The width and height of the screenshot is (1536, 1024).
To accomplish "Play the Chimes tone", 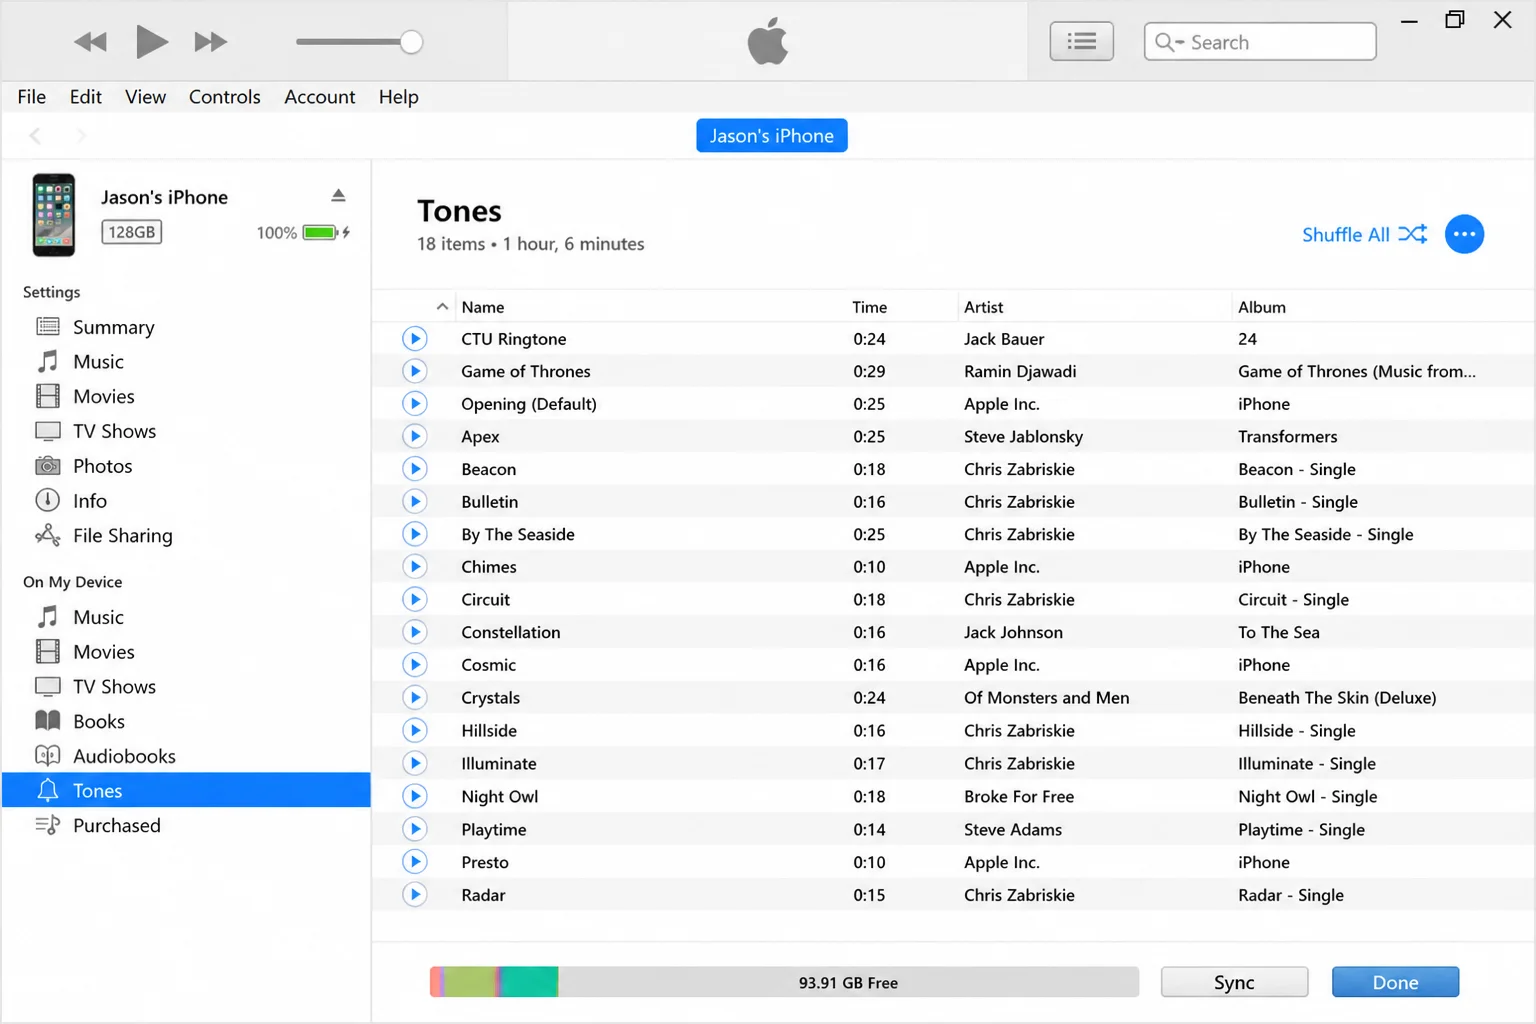I will click(x=415, y=567).
